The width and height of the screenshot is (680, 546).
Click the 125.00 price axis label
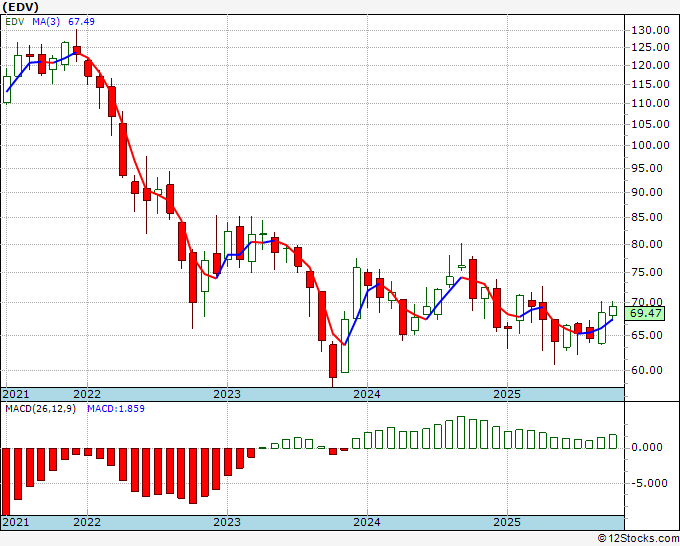pyautogui.click(x=650, y=47)
